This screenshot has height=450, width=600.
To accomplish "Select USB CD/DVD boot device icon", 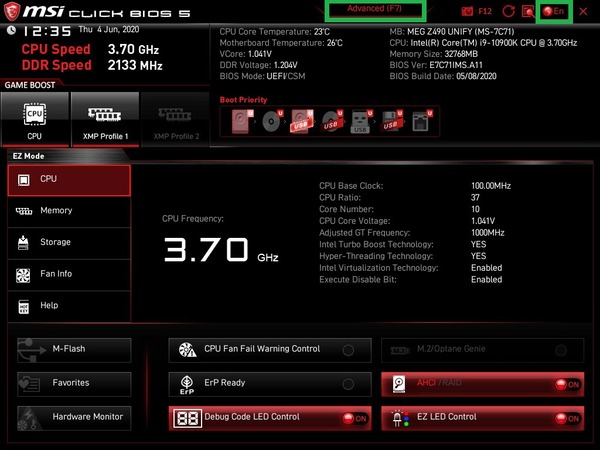I will coord(331,121).
